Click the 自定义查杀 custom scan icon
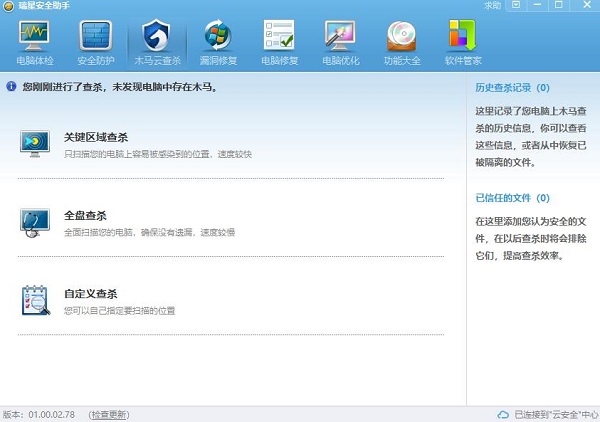 coord(36,299)
